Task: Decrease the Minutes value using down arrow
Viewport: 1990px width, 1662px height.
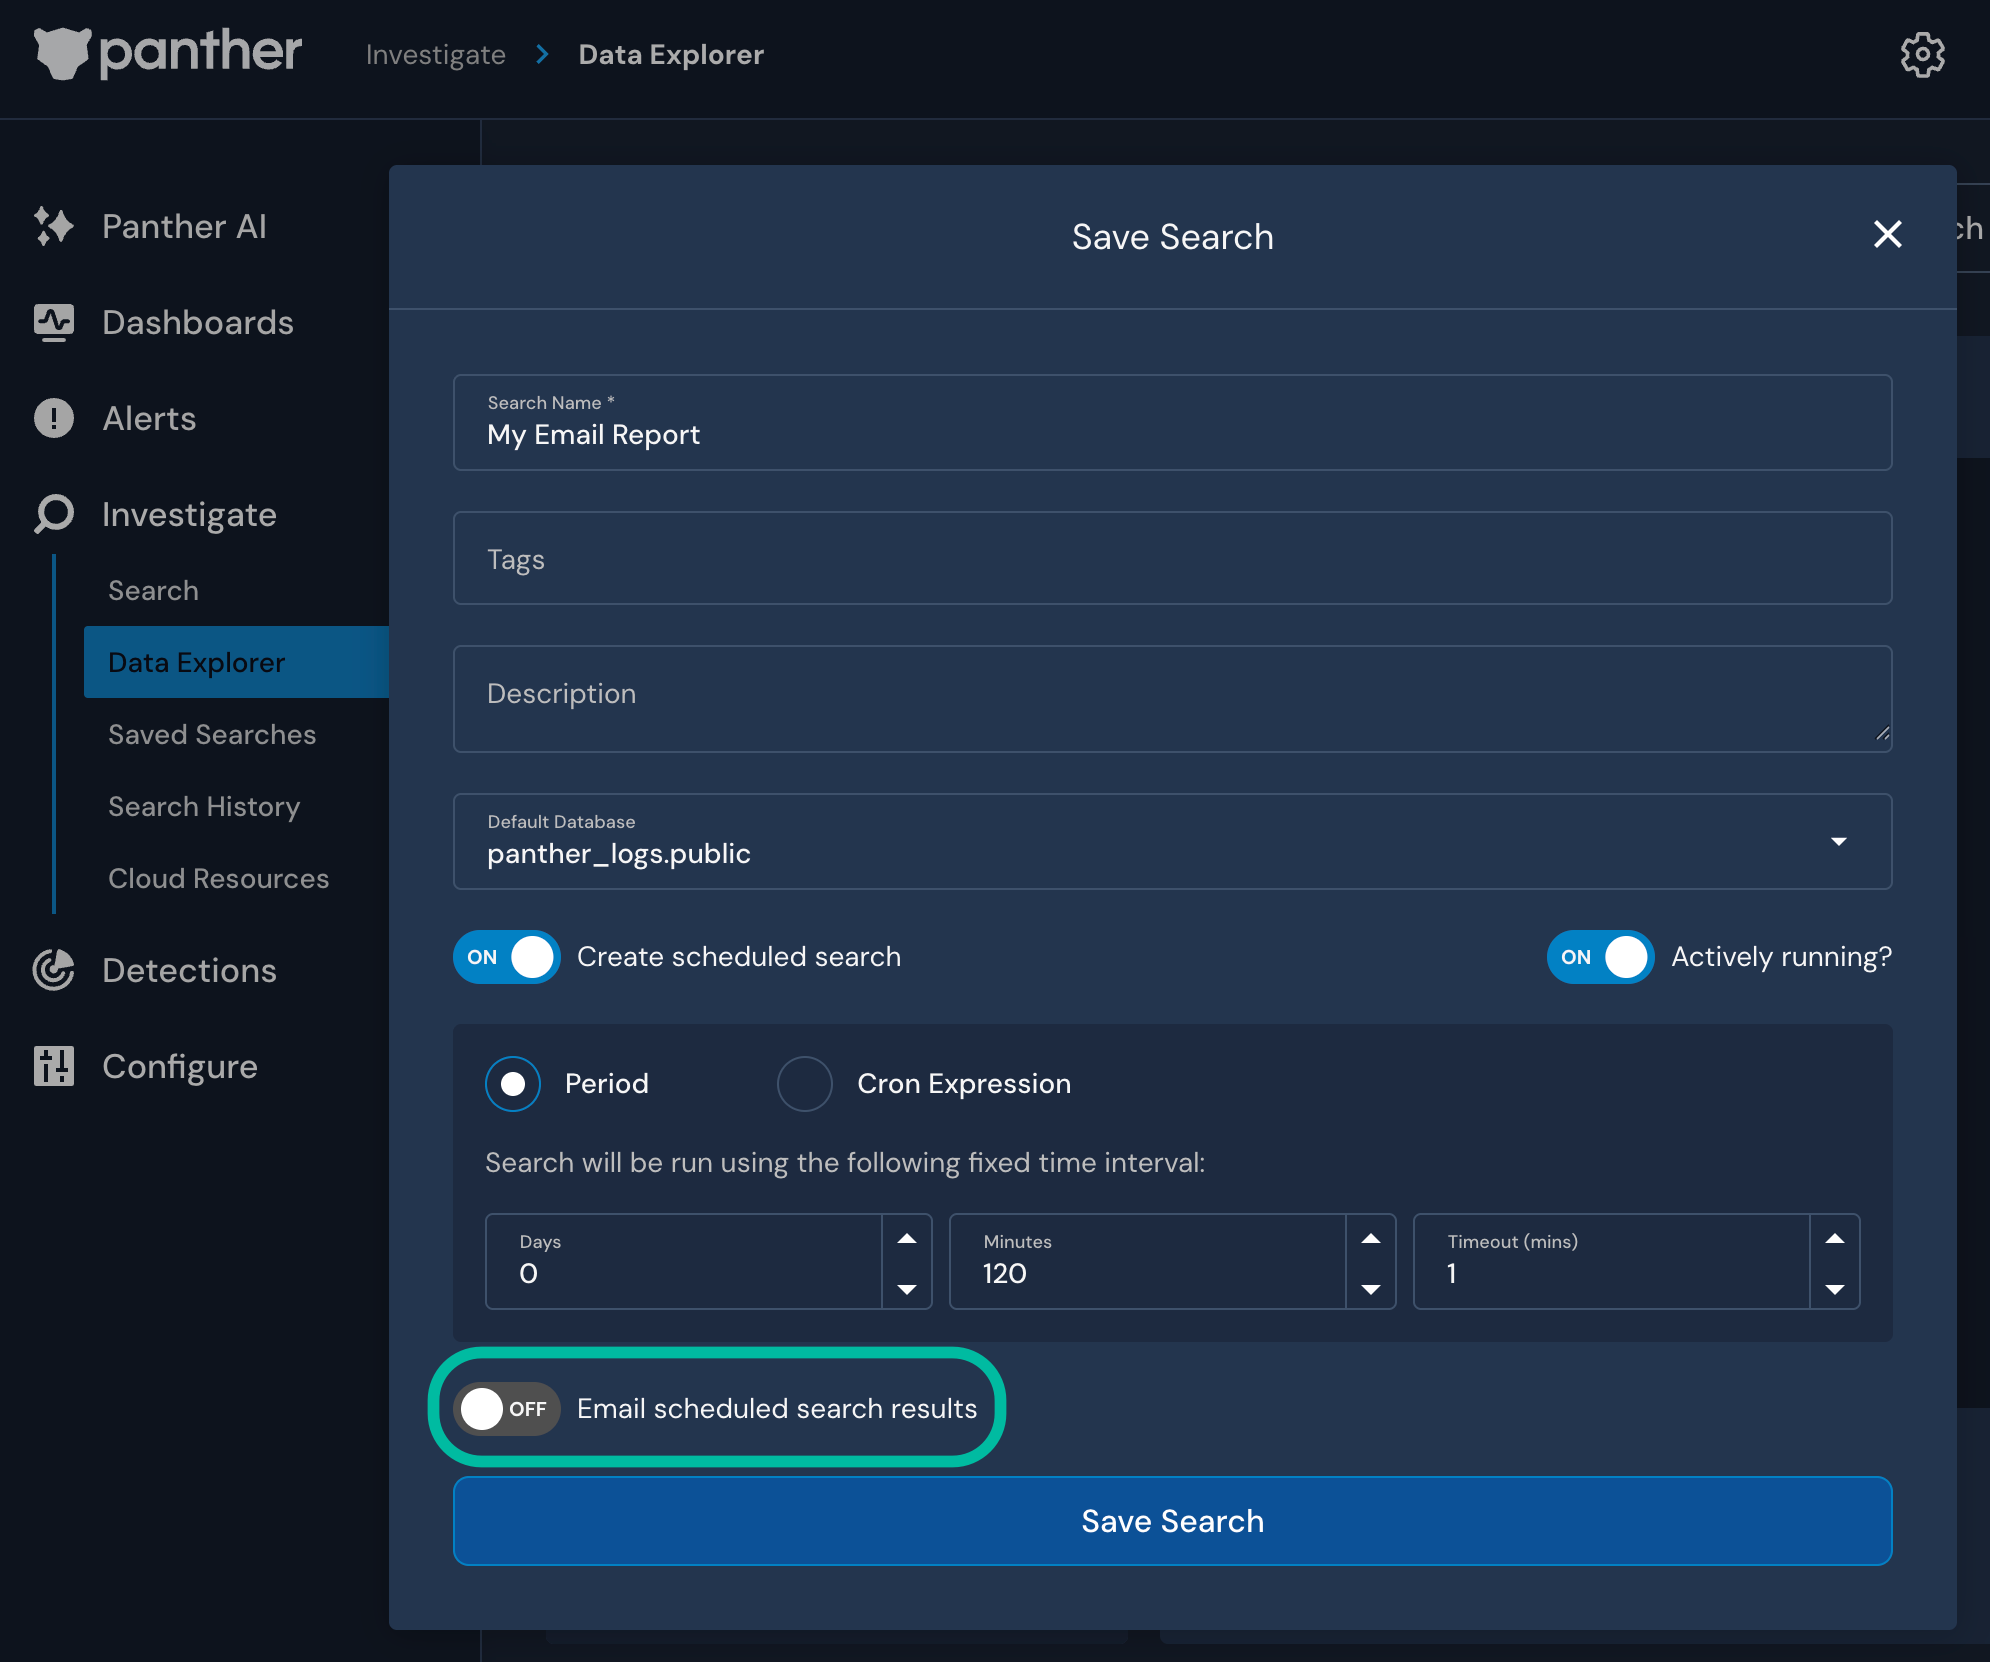Action: coord(1369,1290)
